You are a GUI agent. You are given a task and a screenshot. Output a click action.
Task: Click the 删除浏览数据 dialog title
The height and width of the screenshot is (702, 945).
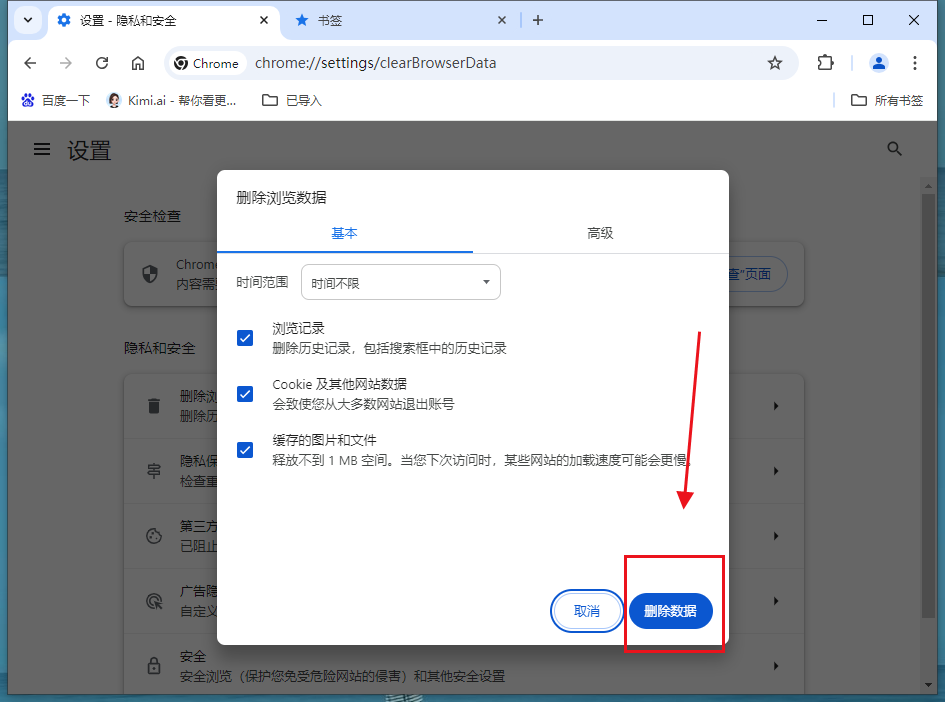pos(281,198)
